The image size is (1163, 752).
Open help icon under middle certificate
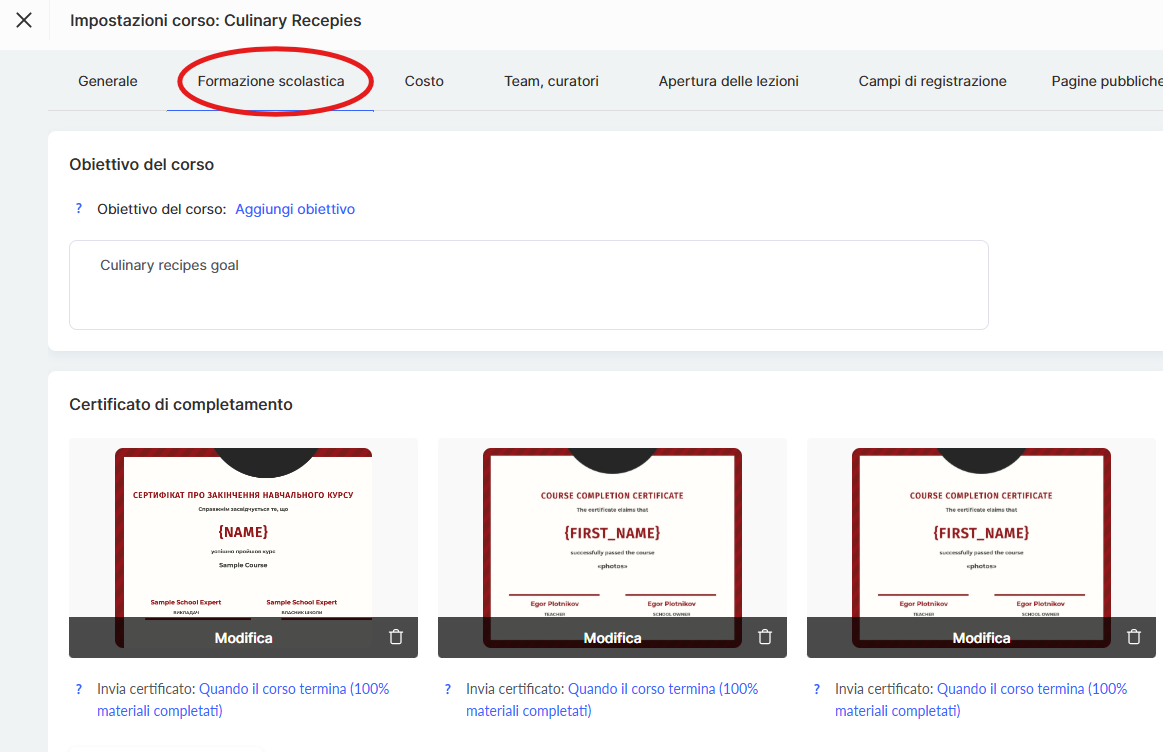pyautogui.click(x=448, y=689)
